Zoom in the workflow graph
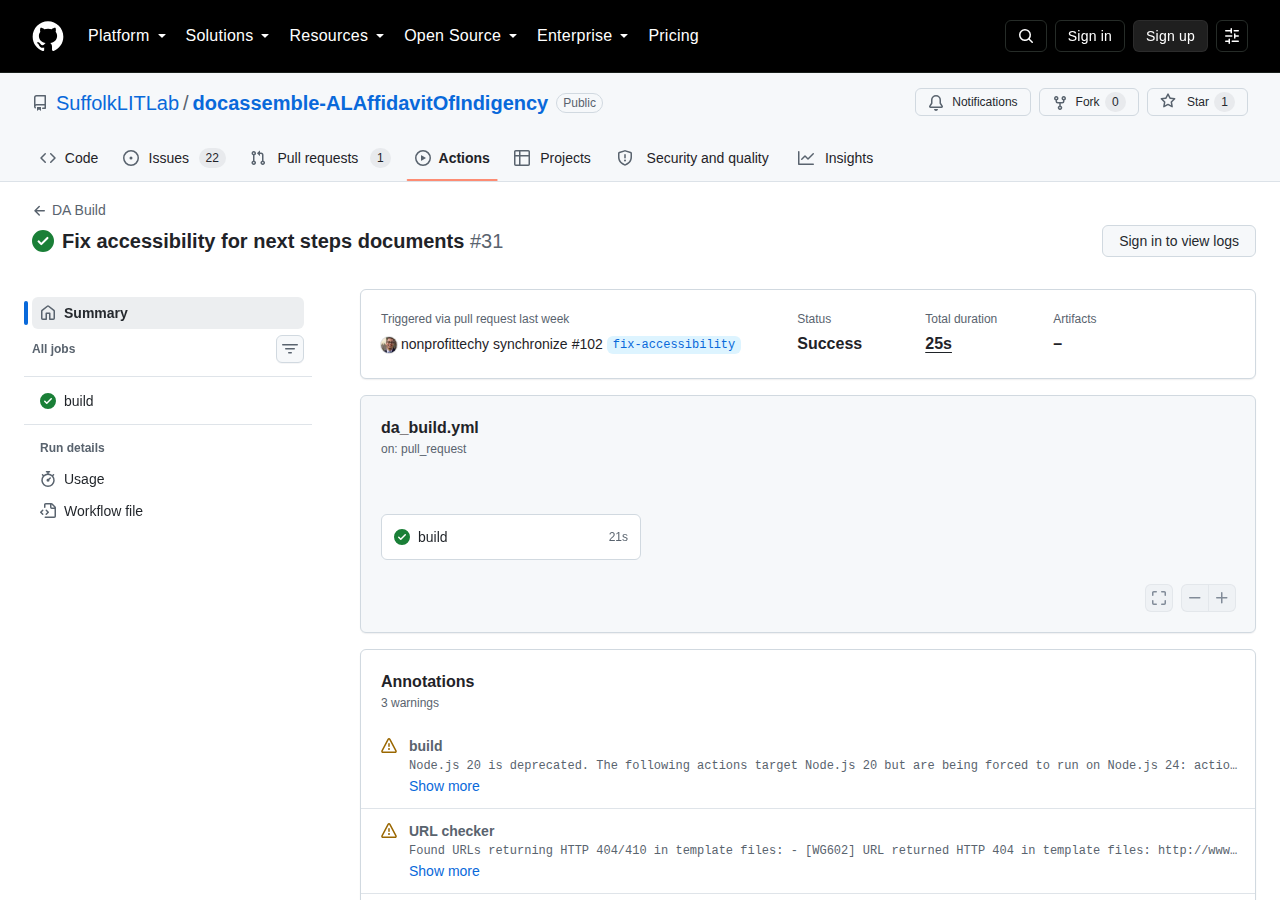Image resolution: width=1280 pixels, height=900 pixels. click(x=1222, y=598)
